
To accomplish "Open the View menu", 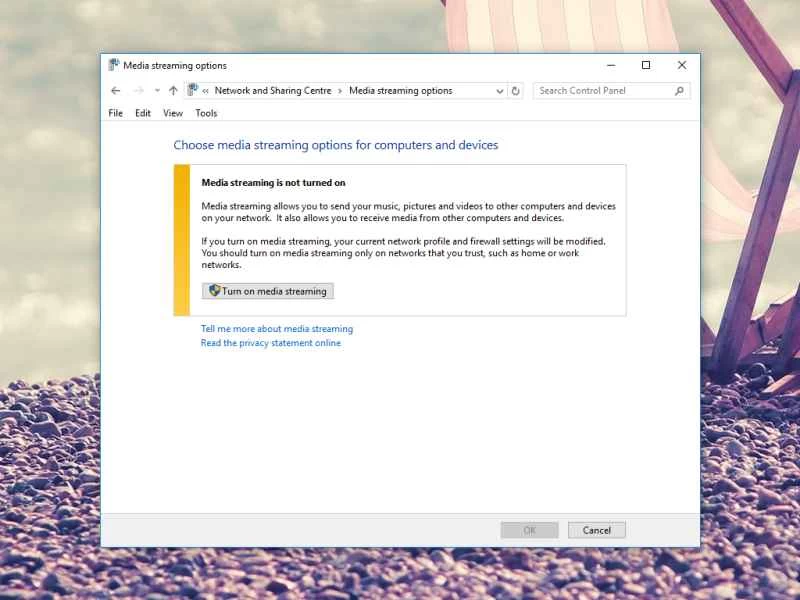I will [x=172, y=113].
